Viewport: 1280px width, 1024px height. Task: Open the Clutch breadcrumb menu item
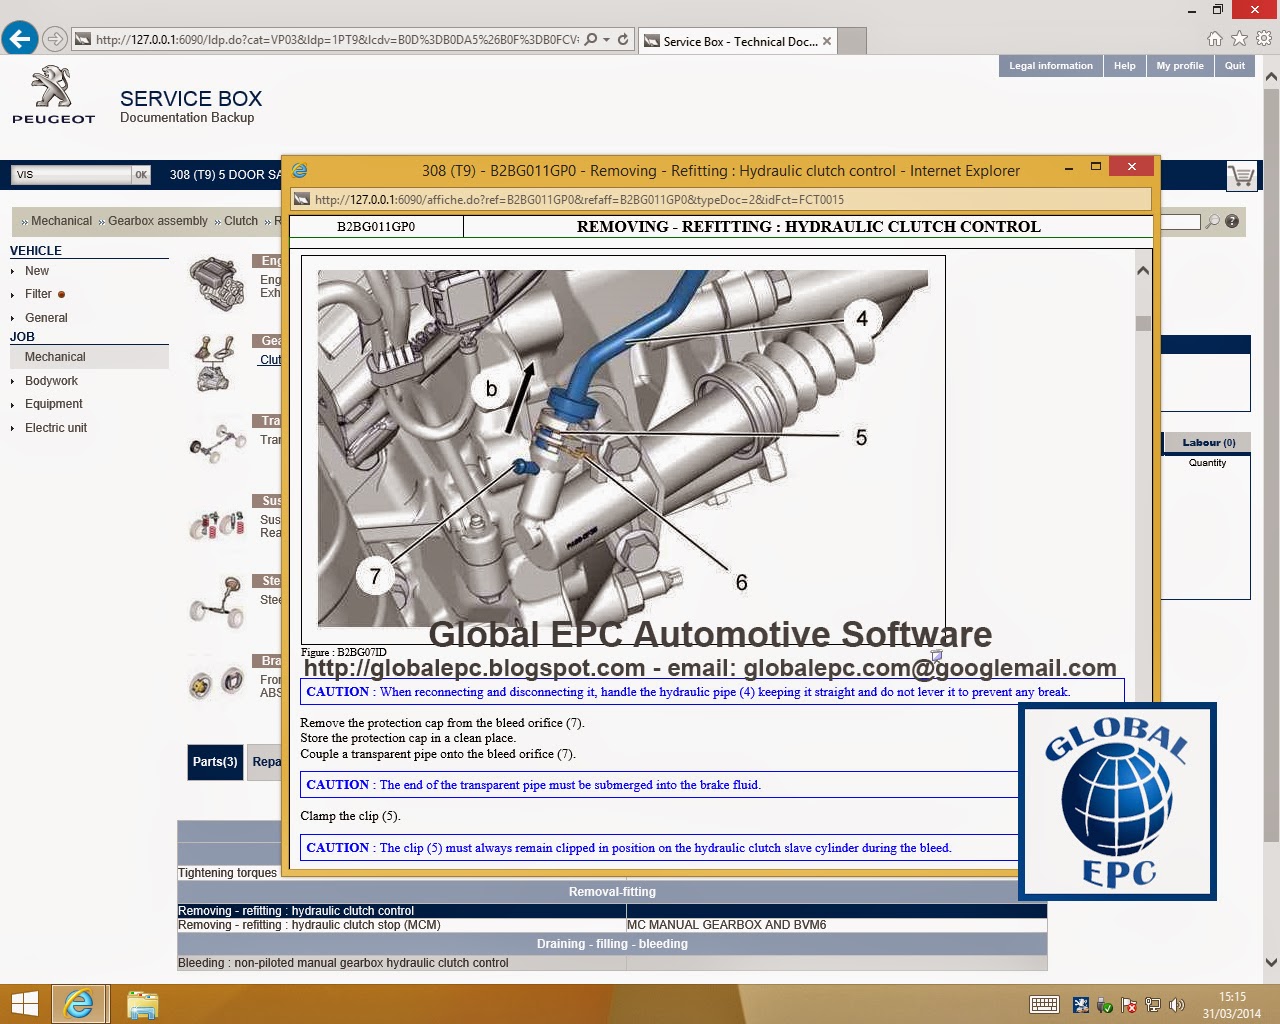[x=239, y=221]
